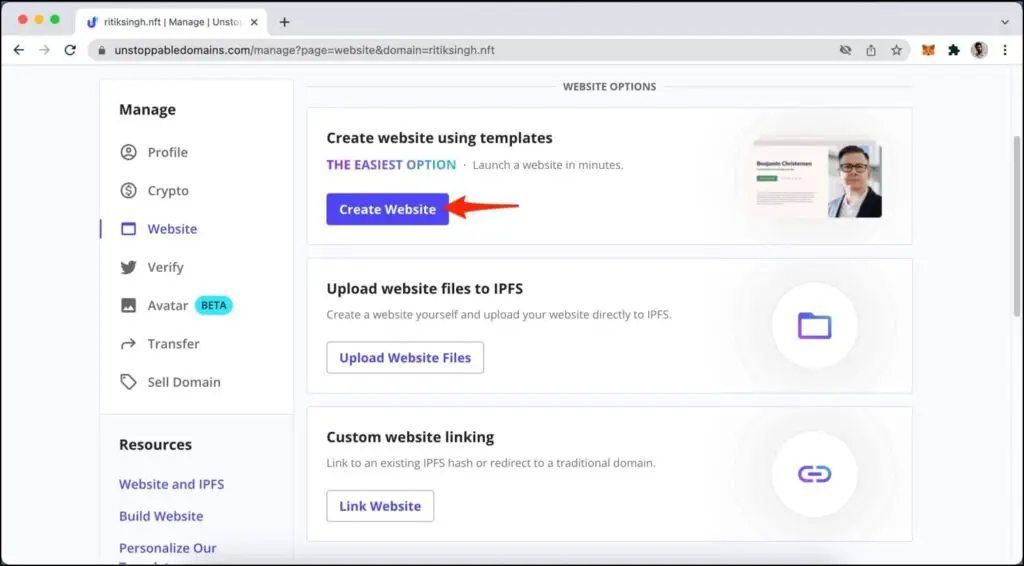Click the browser forward arrow
Viewport: 1024px width, 566px height.
44,50
